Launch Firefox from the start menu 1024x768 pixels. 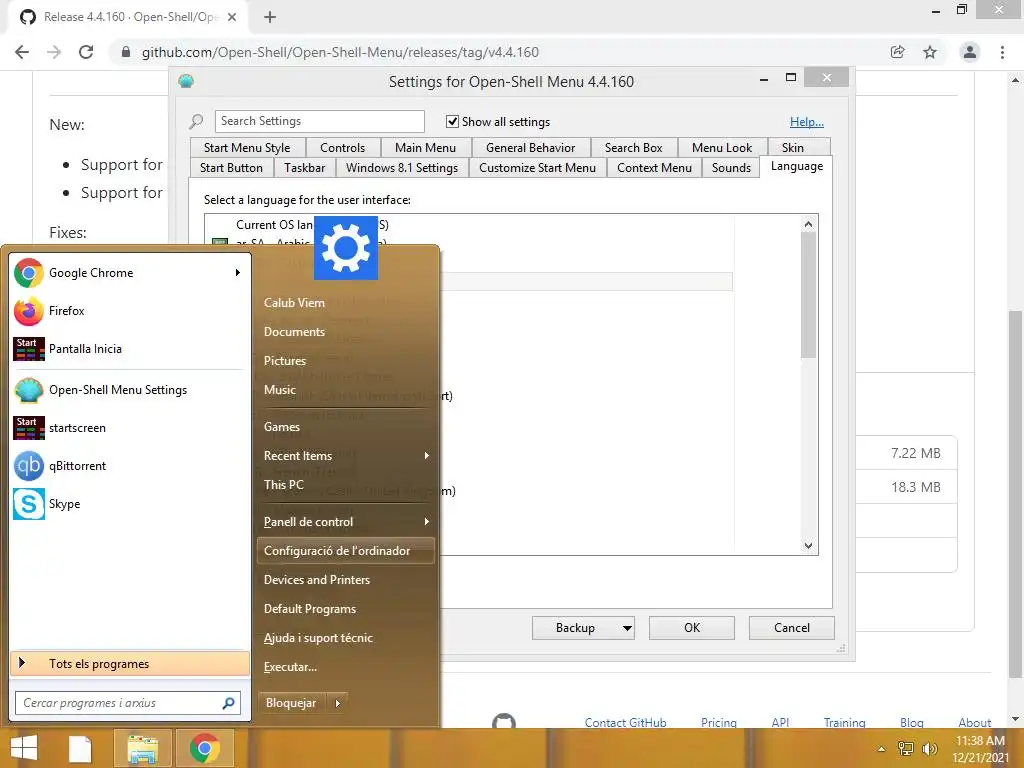pyautogui.click(x=130, y=311)
